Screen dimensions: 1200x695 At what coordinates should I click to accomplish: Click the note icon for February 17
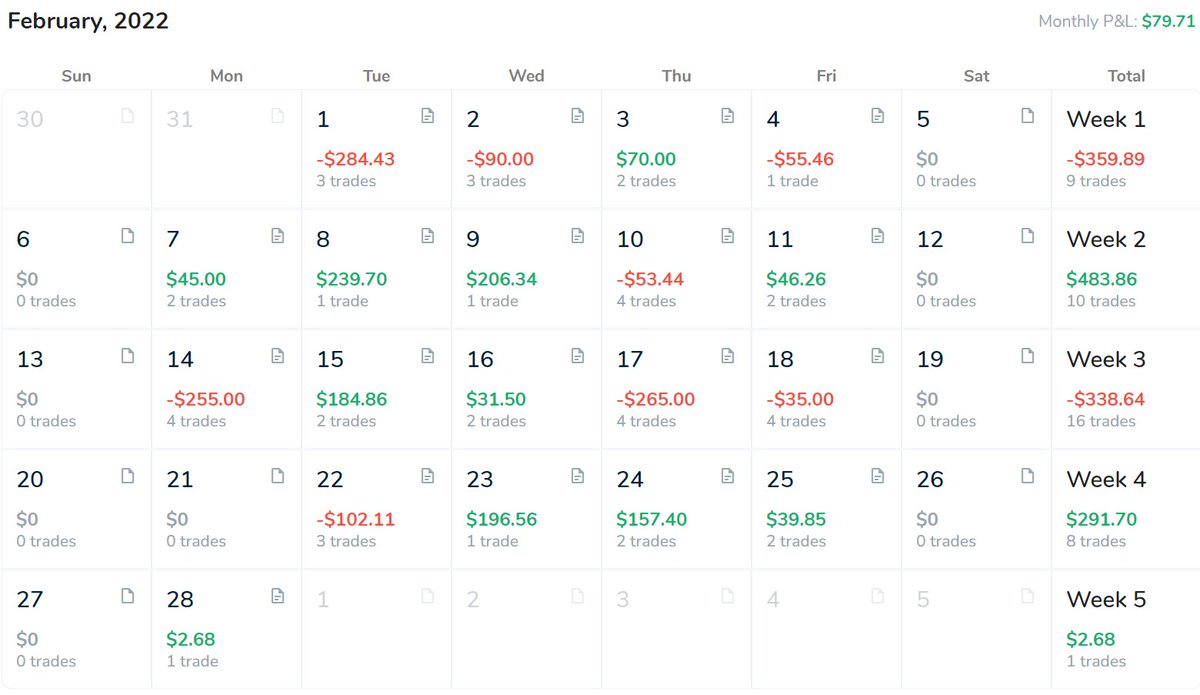pos(727,356)
